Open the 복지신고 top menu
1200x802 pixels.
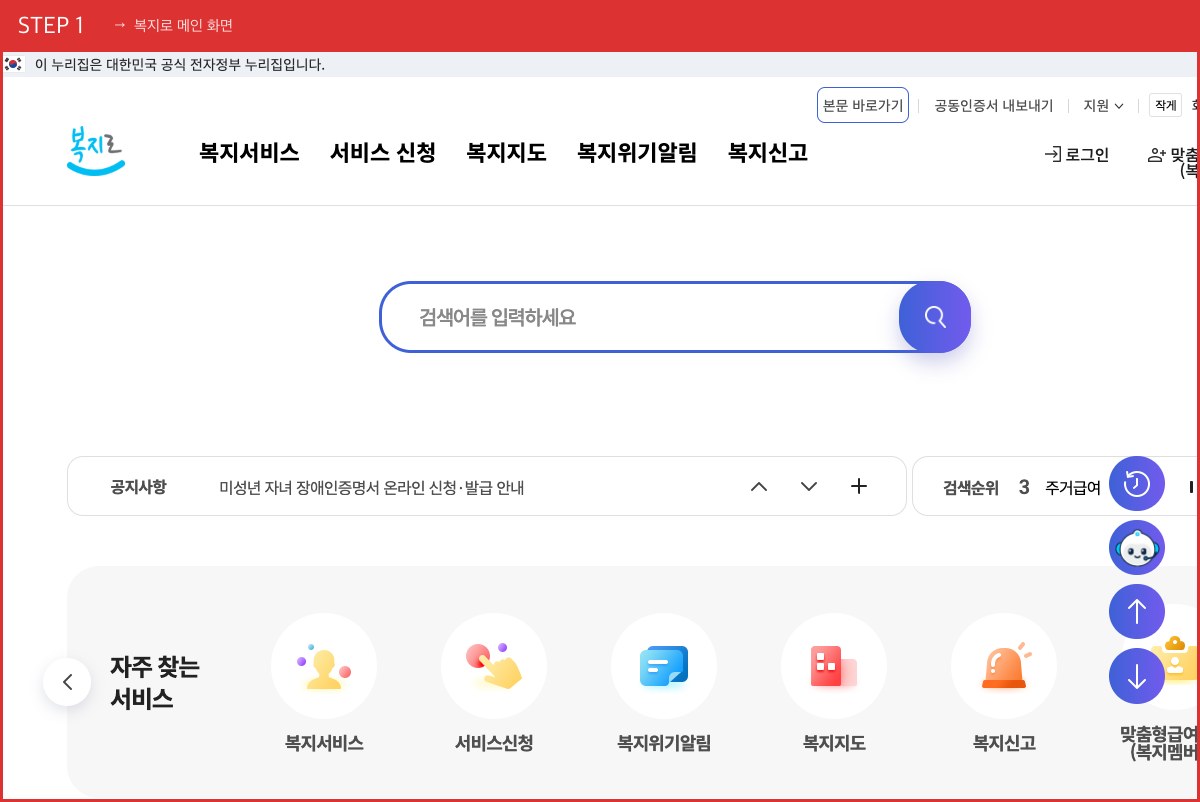pos(768,153)
